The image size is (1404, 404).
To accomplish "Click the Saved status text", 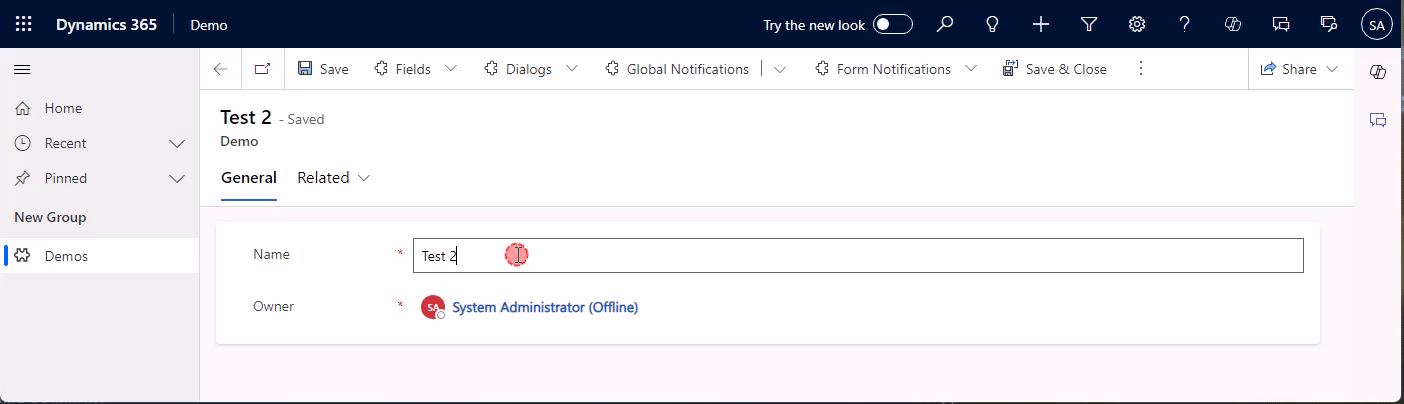I will (302, 119).
